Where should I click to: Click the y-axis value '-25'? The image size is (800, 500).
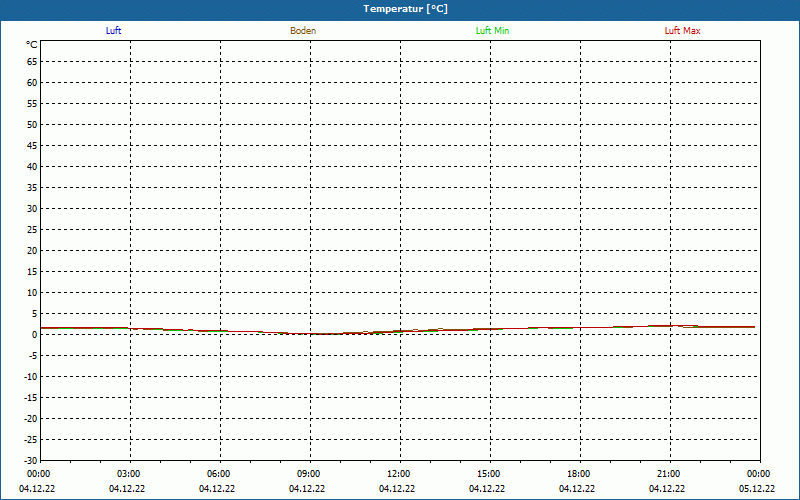31,440
